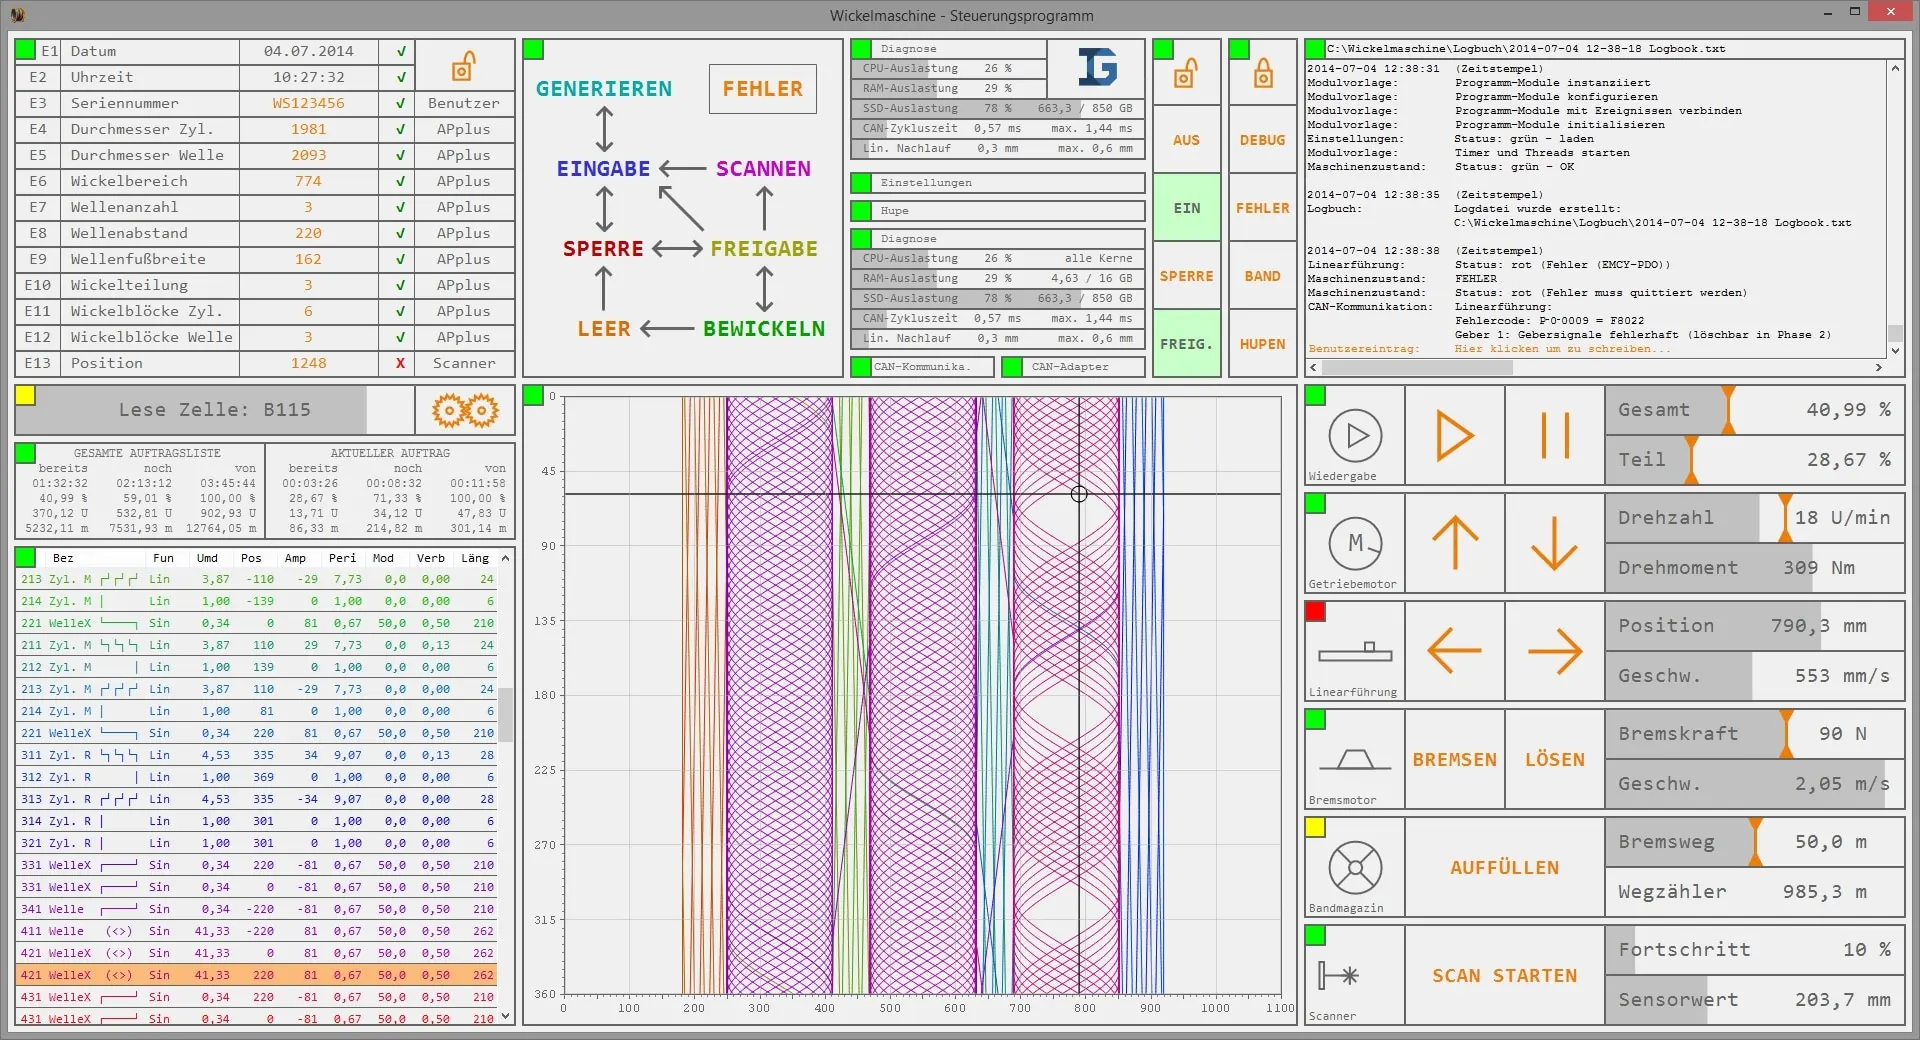Toggle the green status square beside CPU Diagnose
Viewport: 1920px width, 1040px height.
(860, 48)
